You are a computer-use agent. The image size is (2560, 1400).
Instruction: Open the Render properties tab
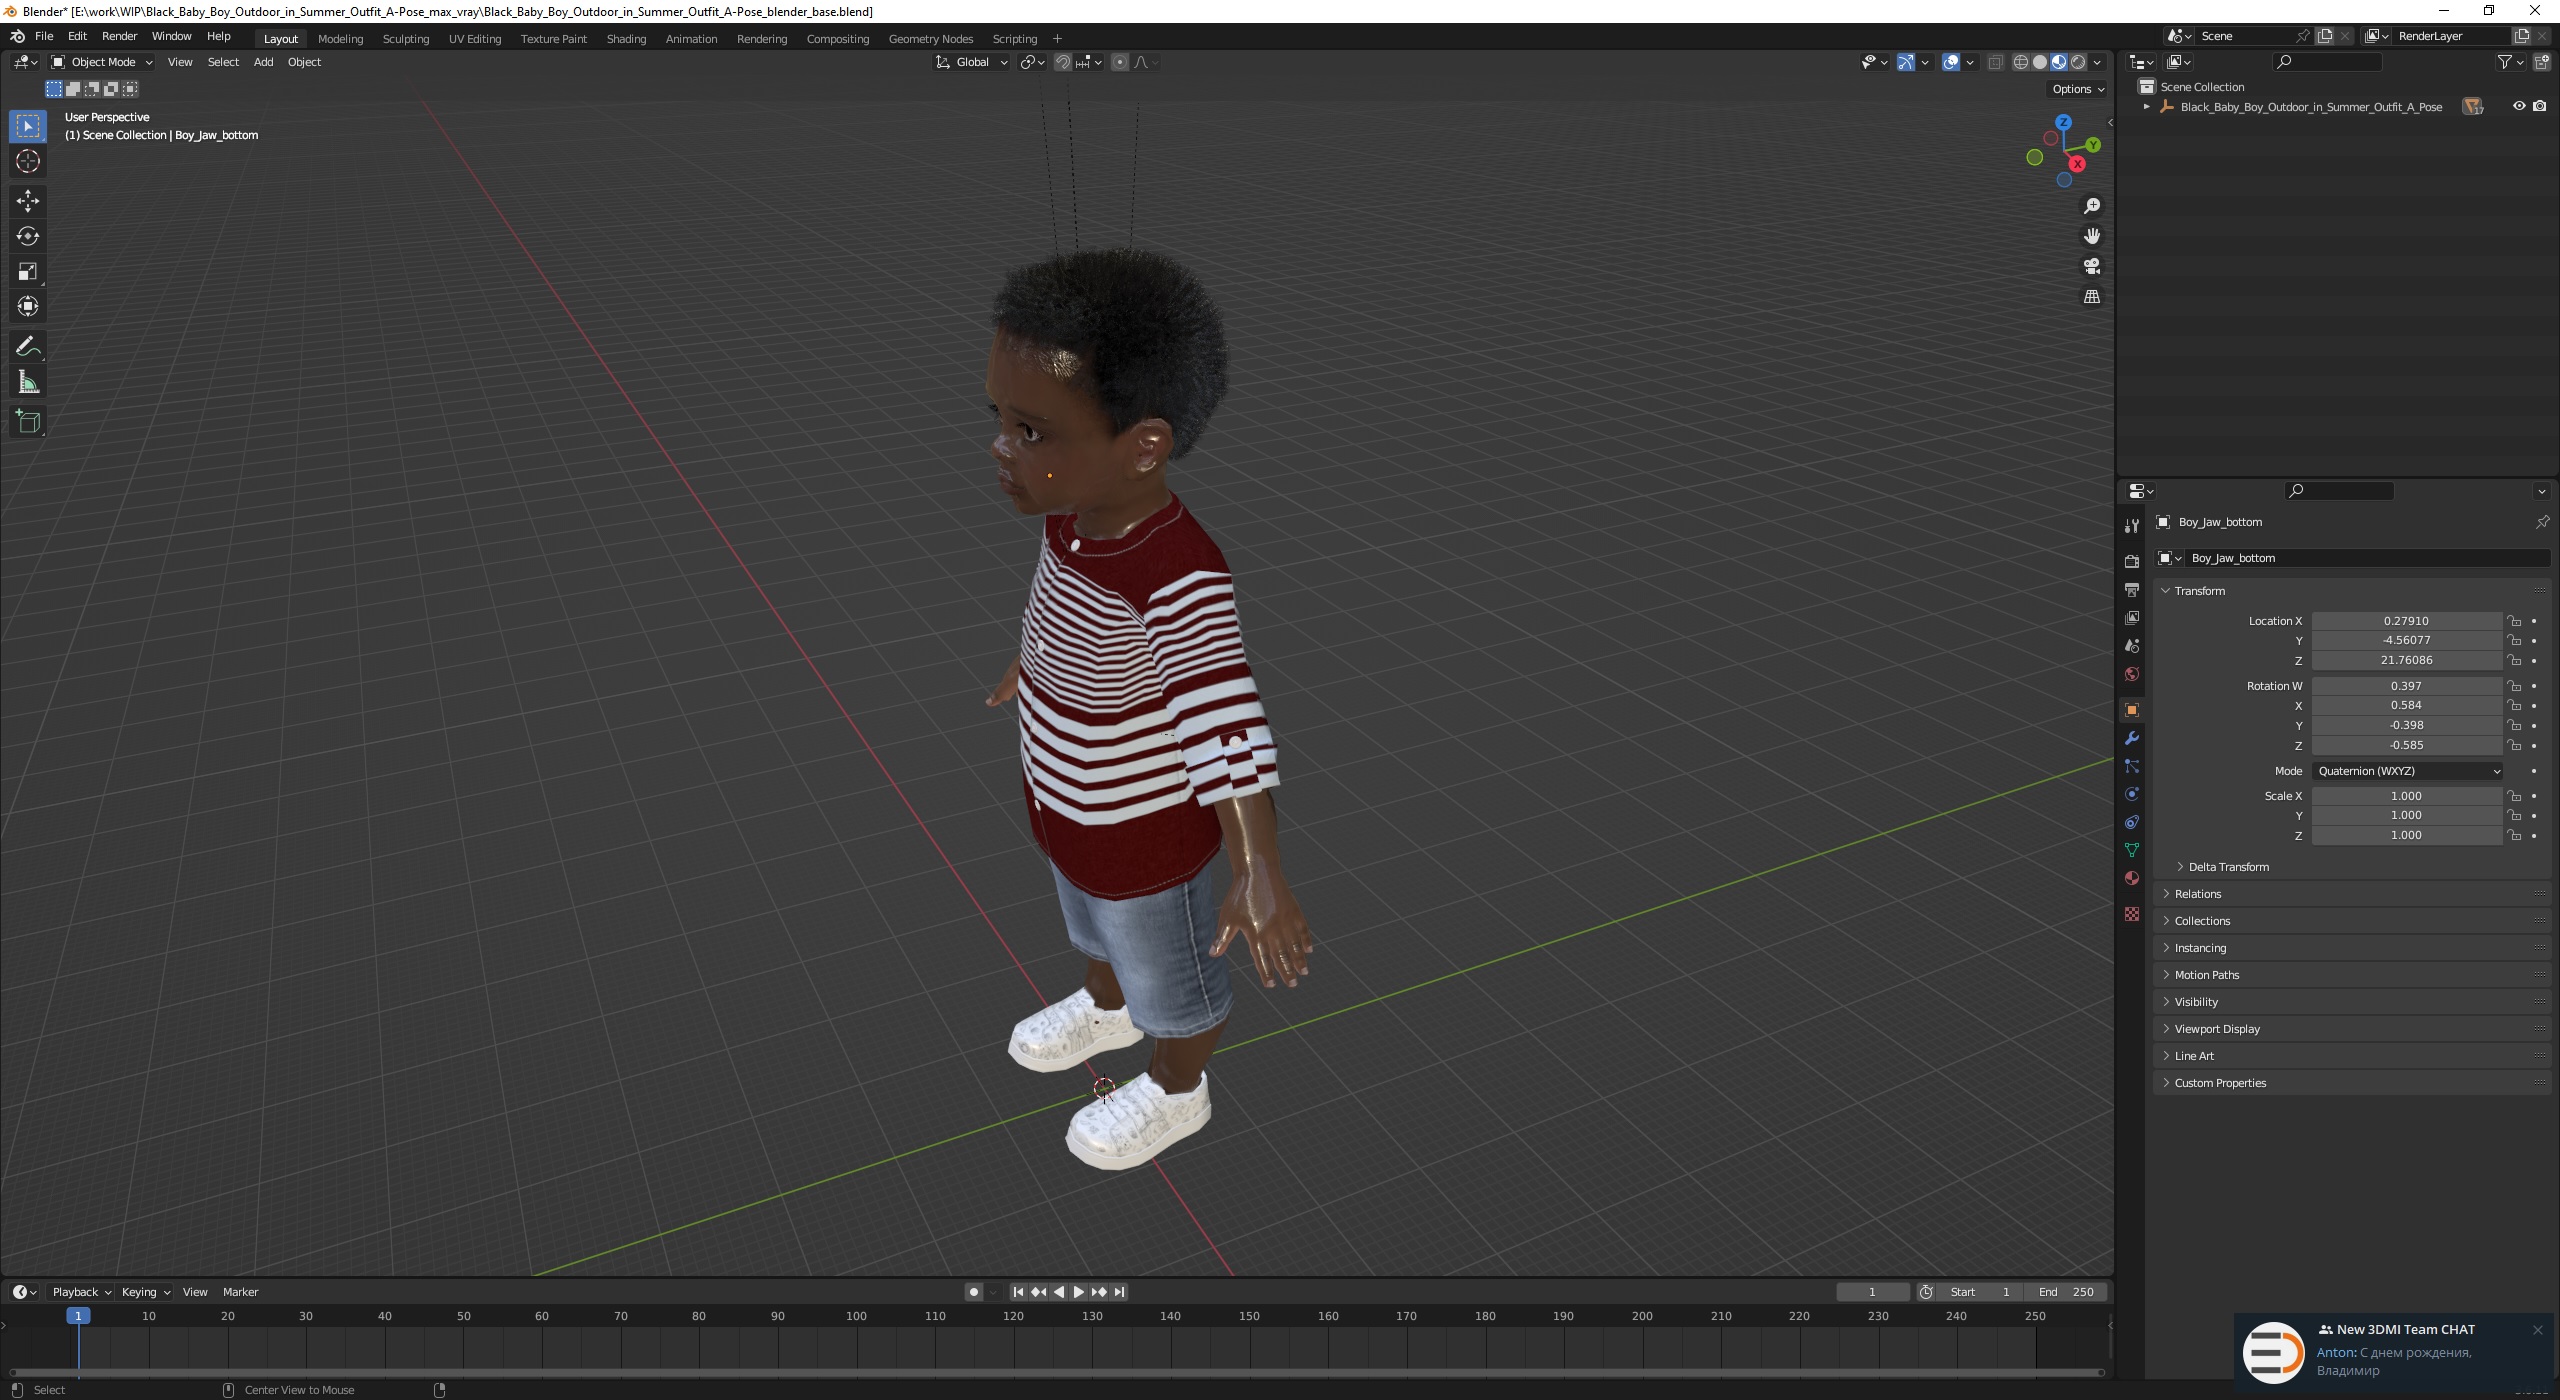coord(2132,561)
